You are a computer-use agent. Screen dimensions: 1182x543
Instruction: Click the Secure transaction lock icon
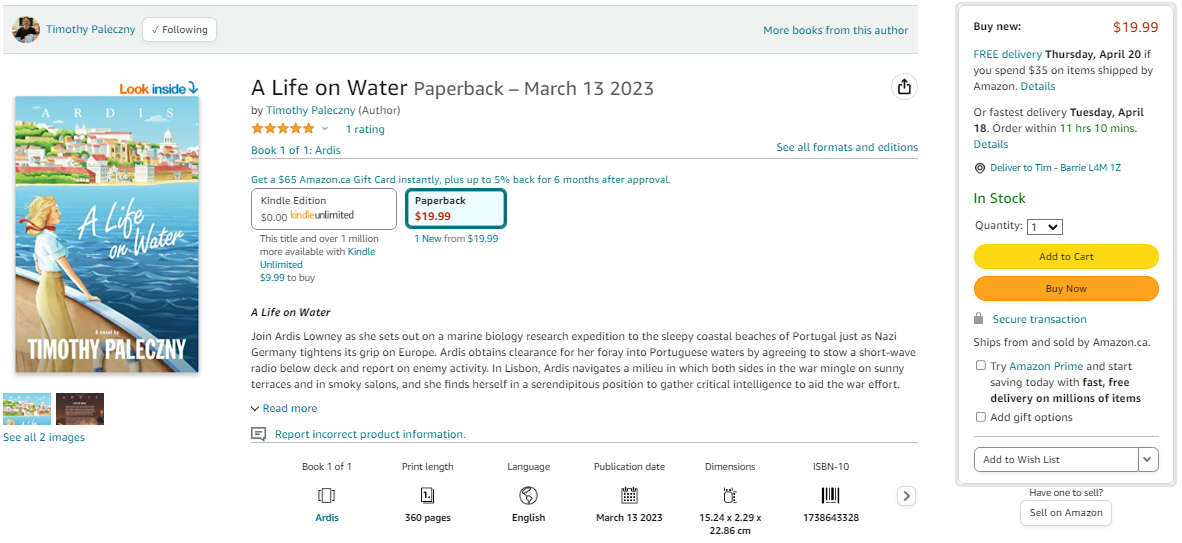coord(978,318)
